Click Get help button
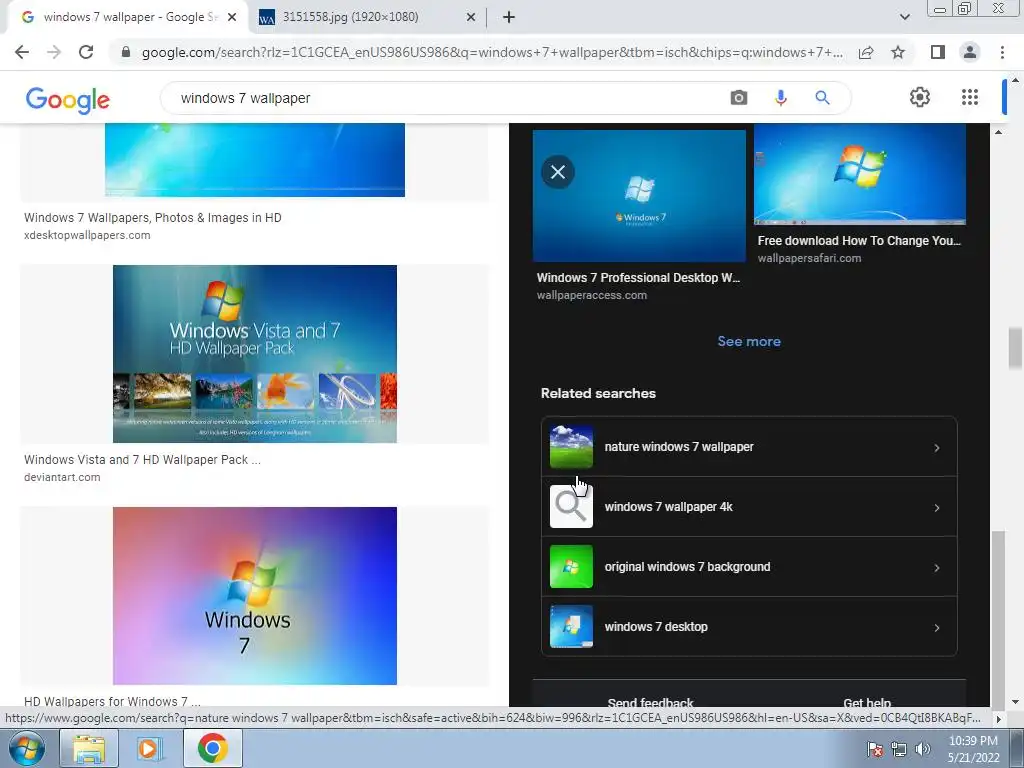The image size is (1024, 768). click(867, 703)
